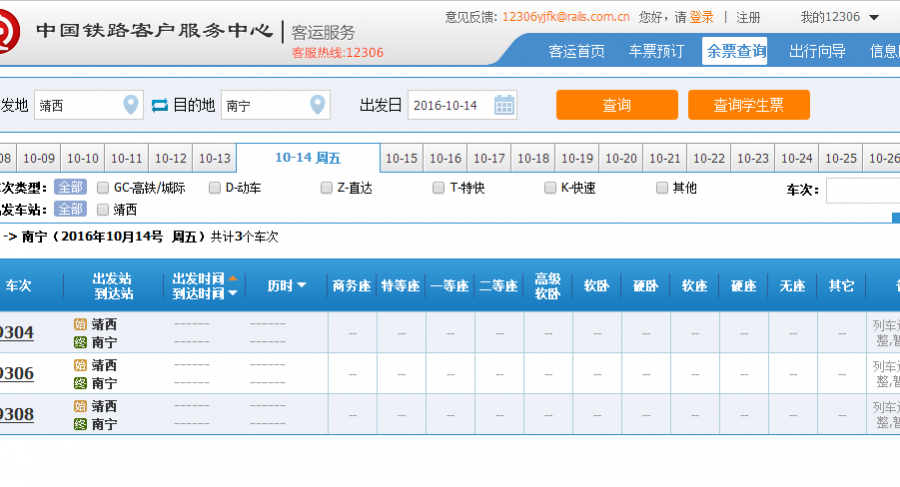Screen dimensions: 900x487
Task: Click the departure station location pin icon
Action: click(131, 105)
